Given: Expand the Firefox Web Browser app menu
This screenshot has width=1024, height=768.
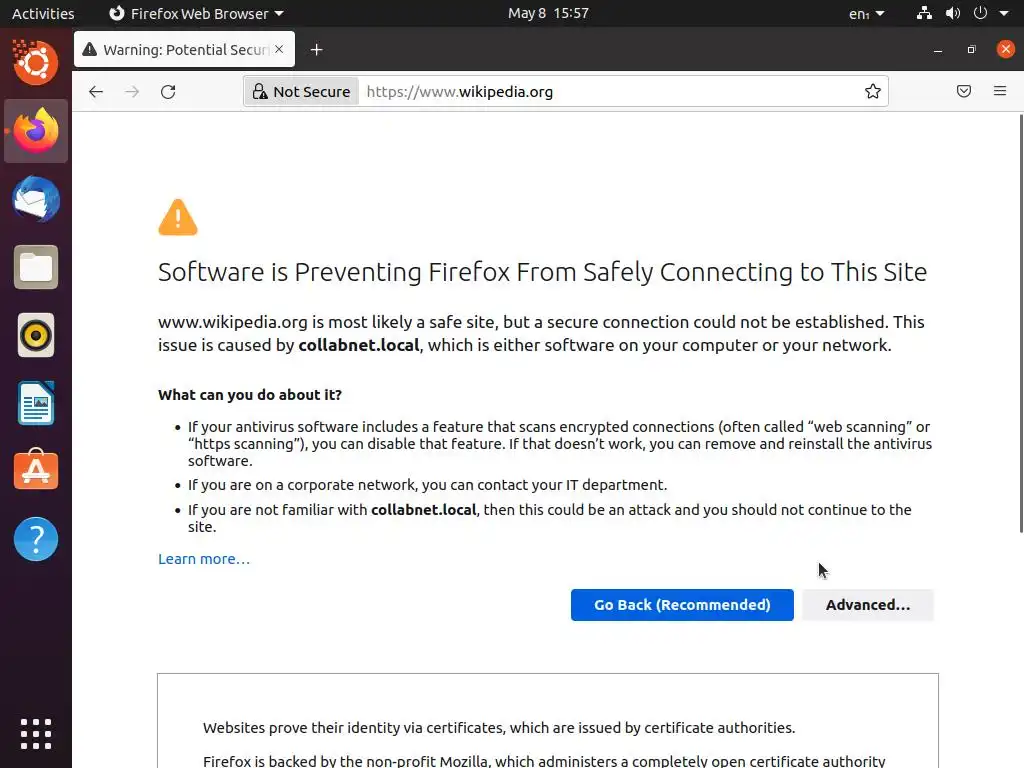Looking at the screenshot, I should tap(196, 14).
